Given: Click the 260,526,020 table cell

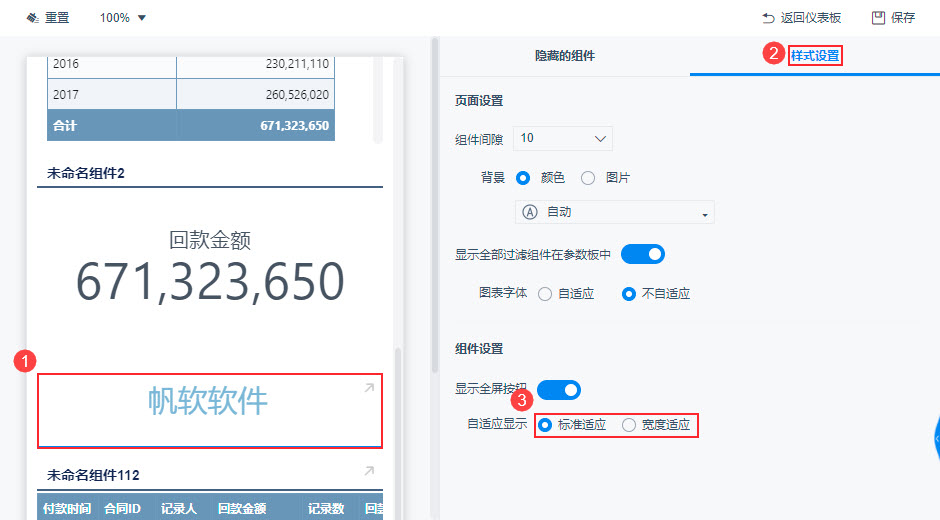Looking at the screenshot, I should coord(255,94).
